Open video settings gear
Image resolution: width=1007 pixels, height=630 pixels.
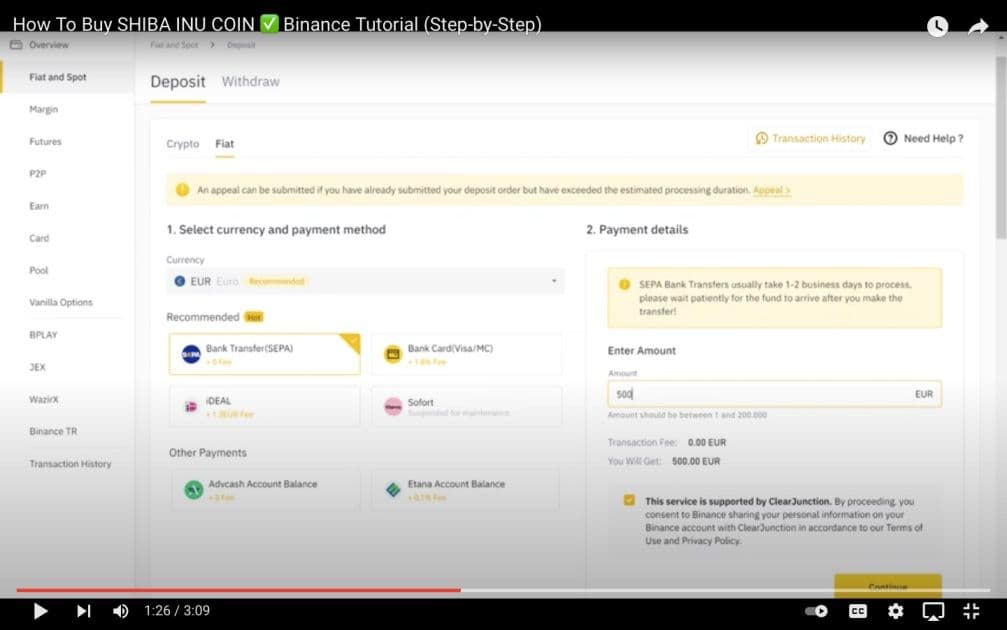click(x=895, y=611)
